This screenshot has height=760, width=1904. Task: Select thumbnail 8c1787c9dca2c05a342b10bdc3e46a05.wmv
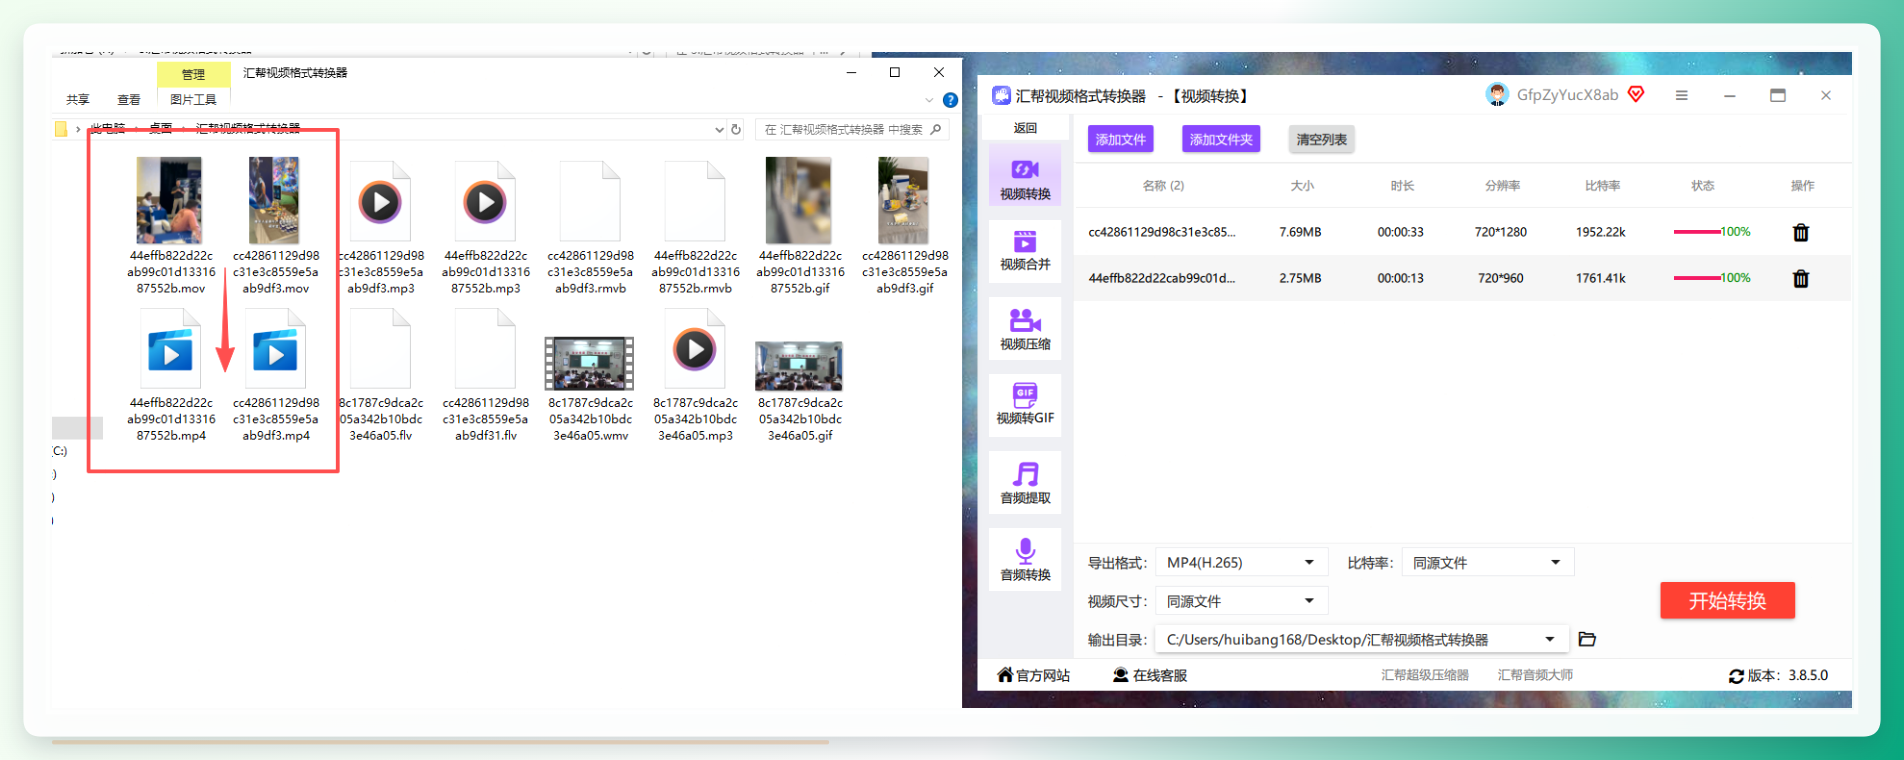[589, 363]
